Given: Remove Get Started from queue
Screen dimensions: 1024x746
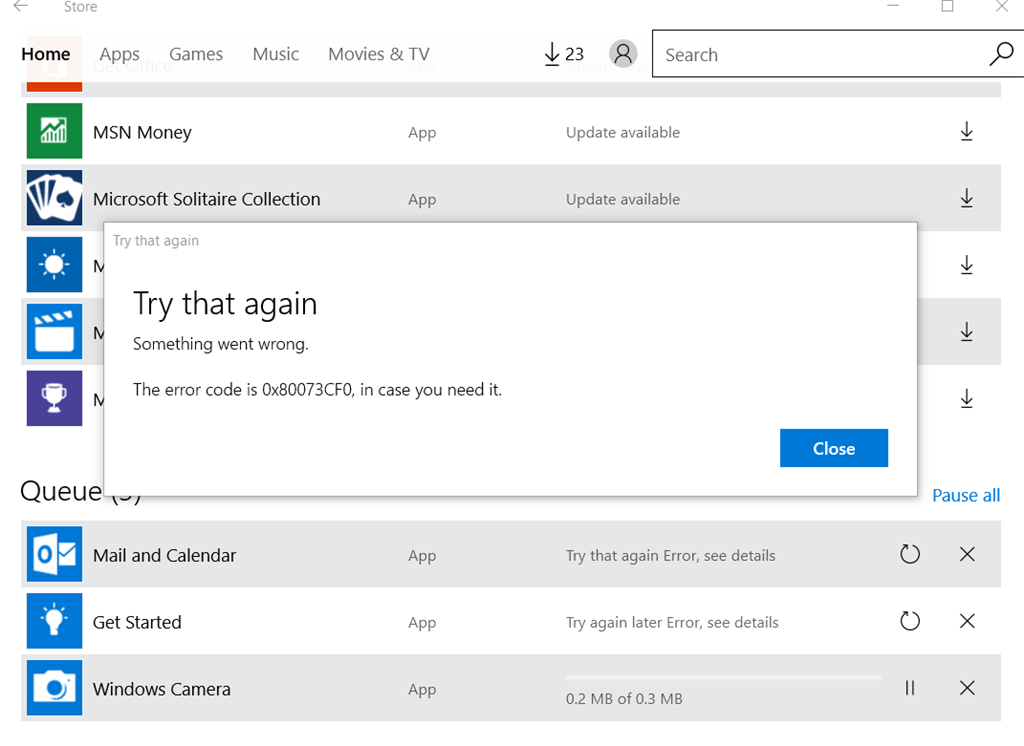Looking at the screenshot, I should [967, 621].
